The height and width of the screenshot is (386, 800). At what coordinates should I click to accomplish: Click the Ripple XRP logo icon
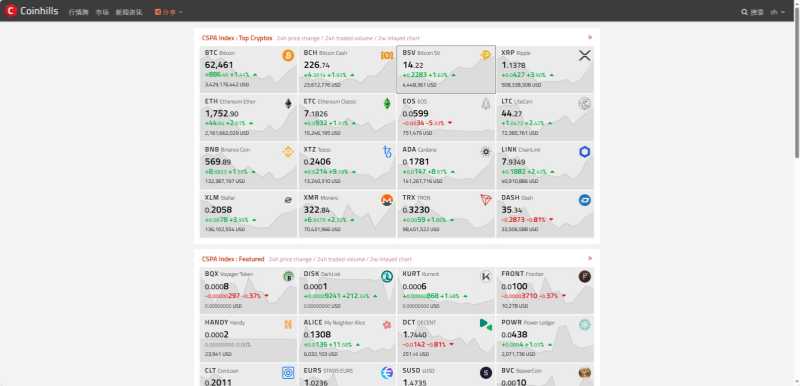coord(585,56)
